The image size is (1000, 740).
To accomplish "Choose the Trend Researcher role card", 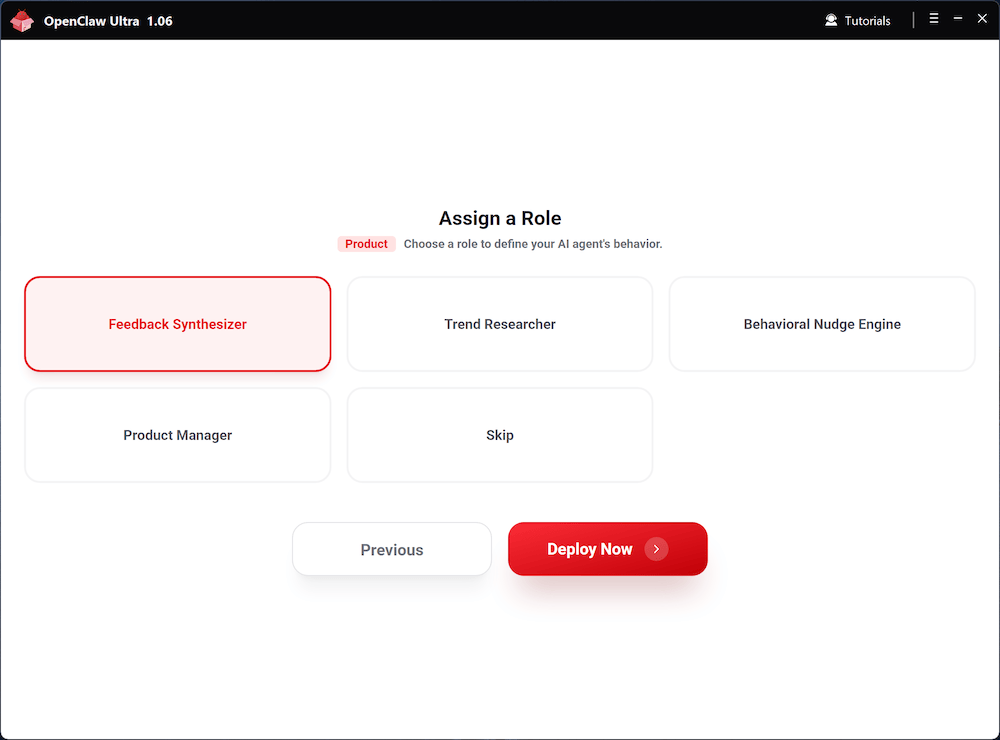I will [x=500, y=324].
